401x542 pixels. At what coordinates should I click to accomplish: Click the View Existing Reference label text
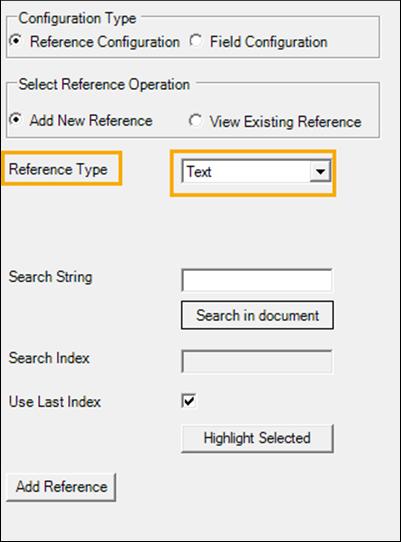pyautogui.click(x=285, y=122)
